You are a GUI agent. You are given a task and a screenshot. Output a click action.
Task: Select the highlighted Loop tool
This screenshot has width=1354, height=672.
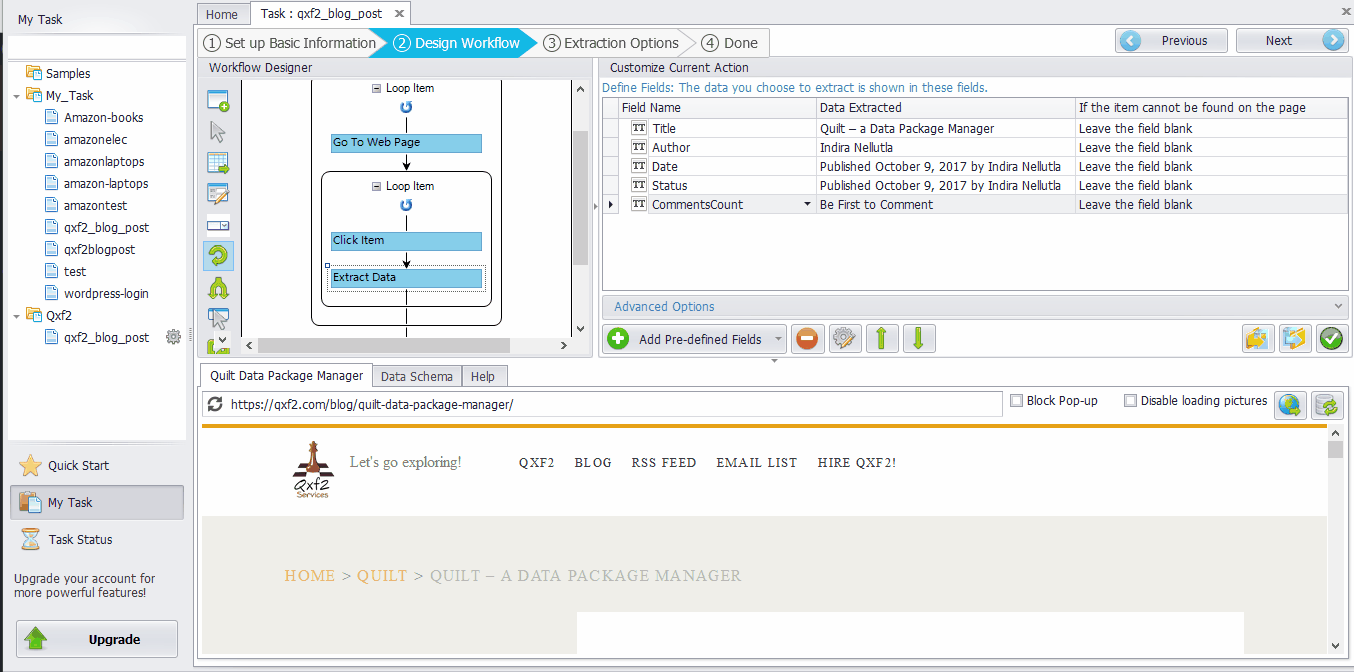pyautogui.click(x=218, y=256)
